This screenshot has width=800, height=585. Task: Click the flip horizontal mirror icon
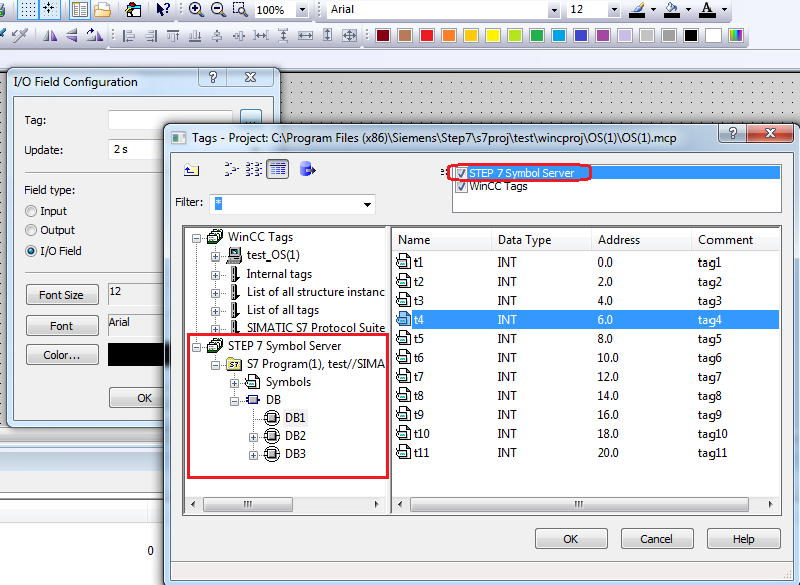click(x=50, y=35)
